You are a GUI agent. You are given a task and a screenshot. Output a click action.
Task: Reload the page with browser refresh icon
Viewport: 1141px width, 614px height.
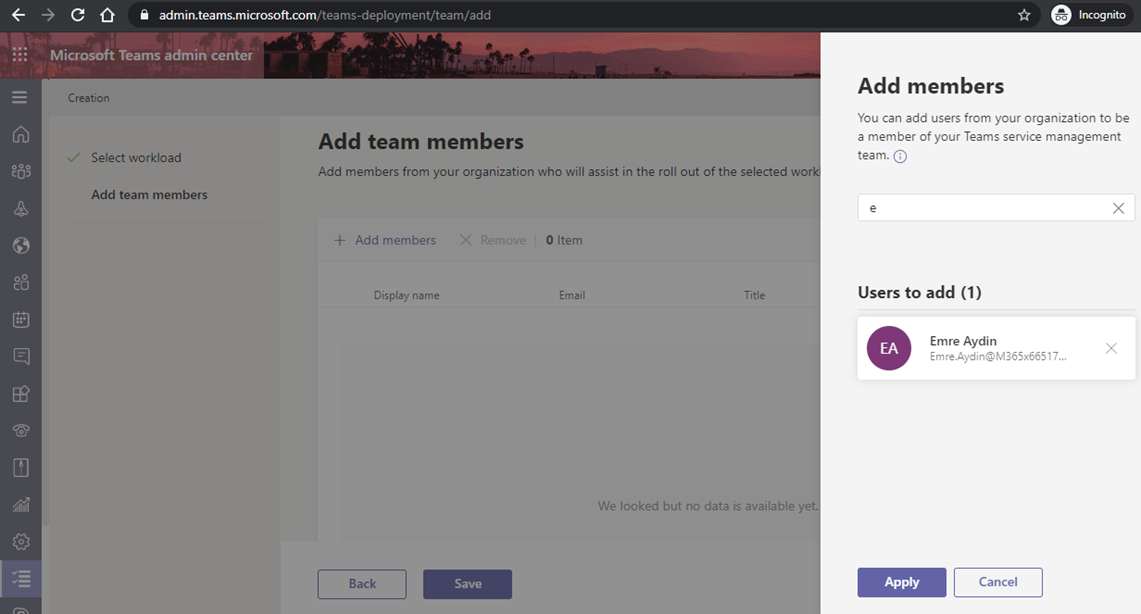(78, 15)
